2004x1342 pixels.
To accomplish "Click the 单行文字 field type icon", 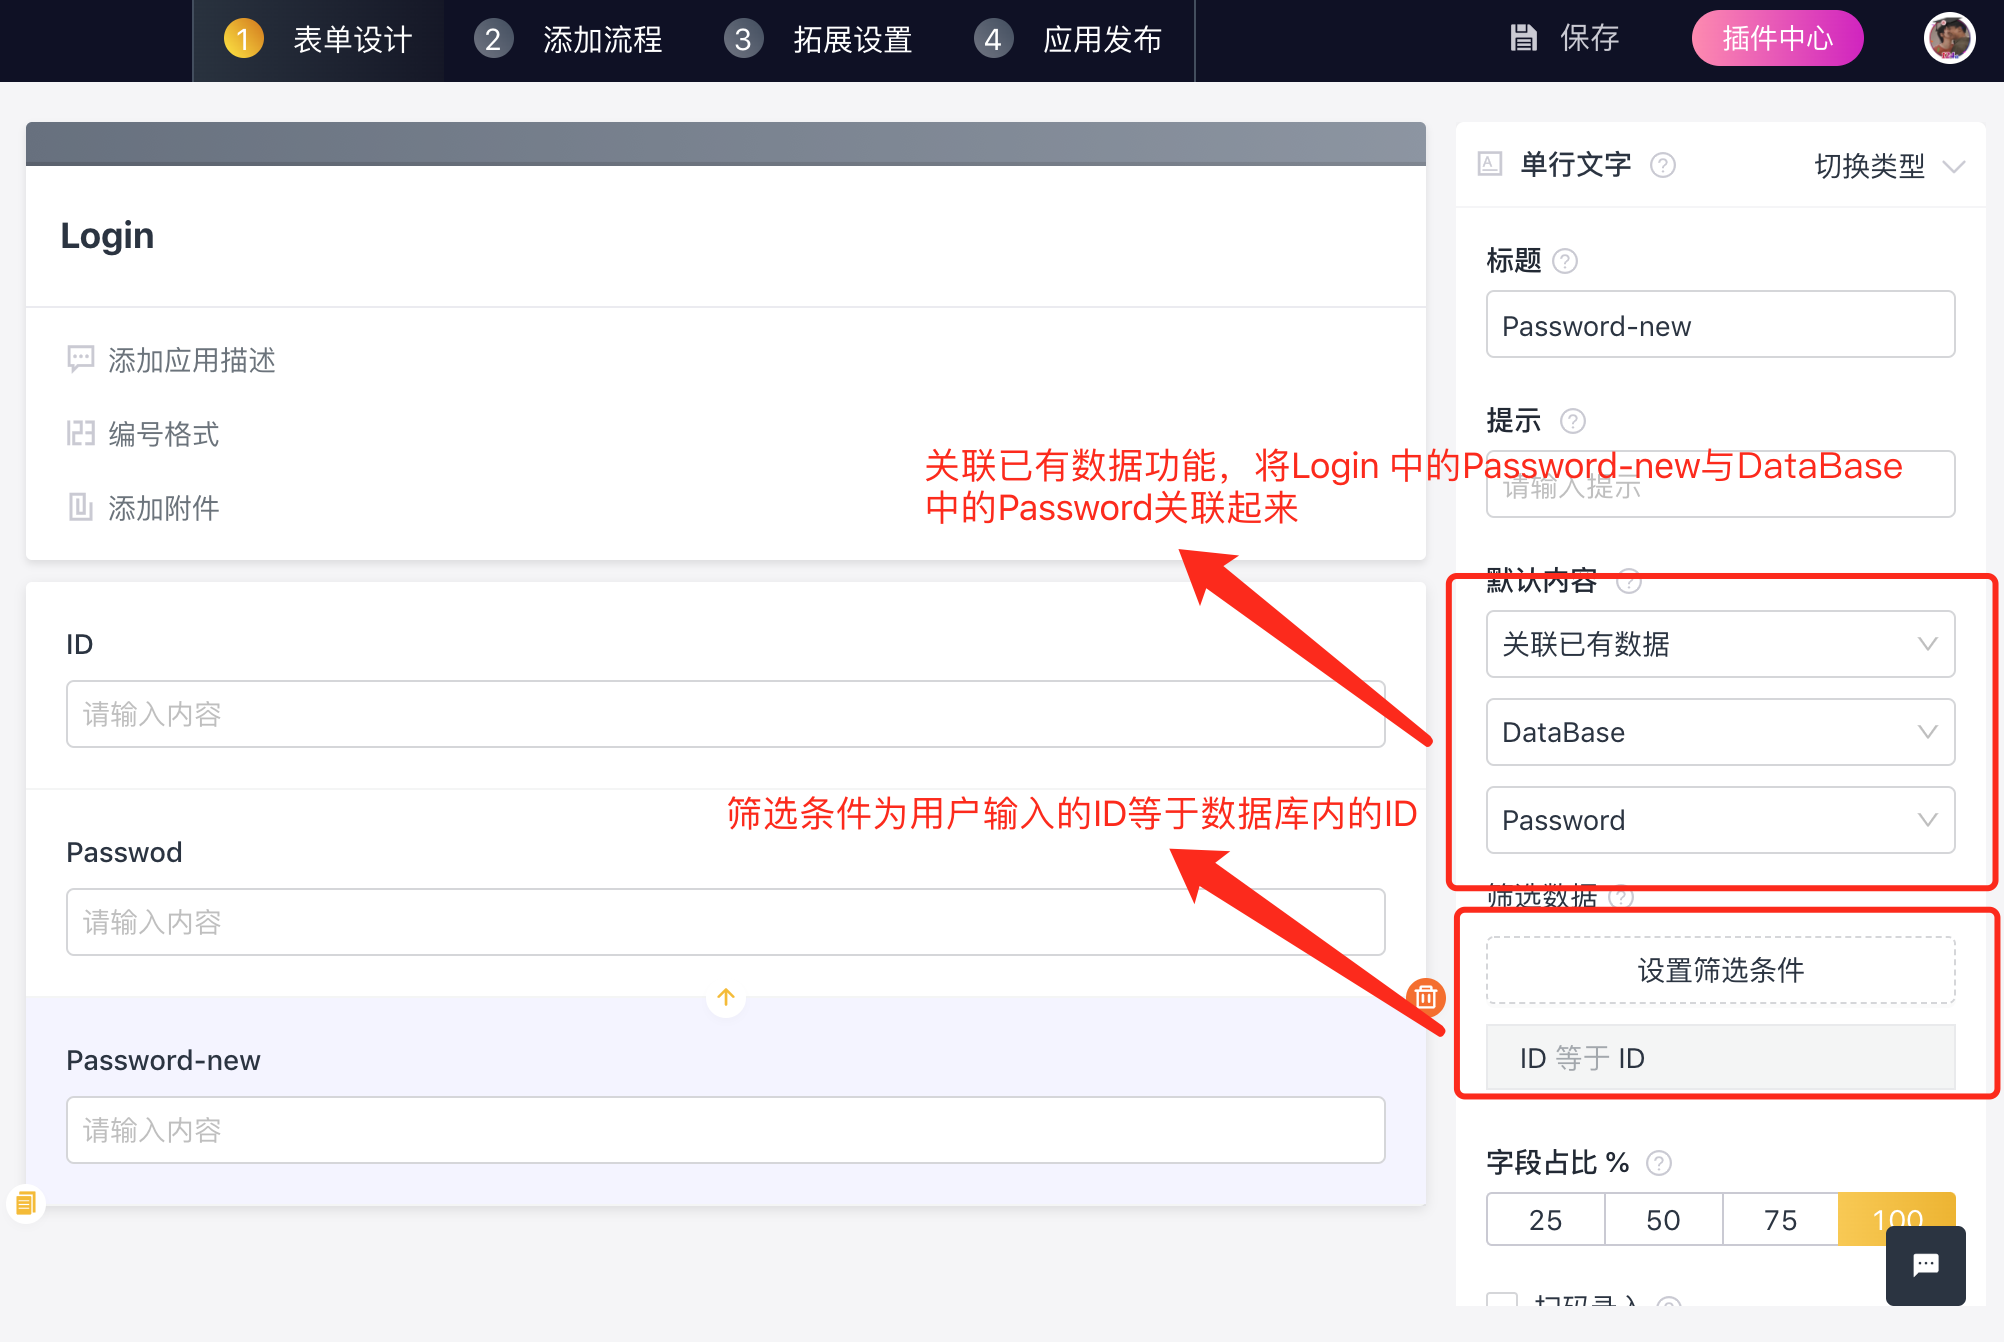I will coord(1490,164).
